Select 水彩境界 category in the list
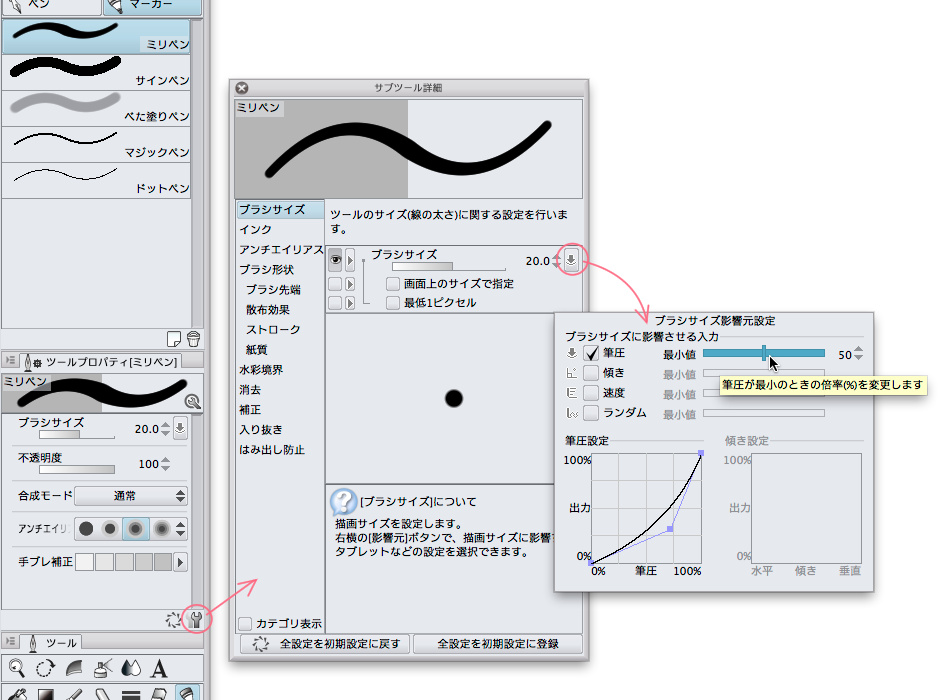This screenshot has width=940, height=700. (x=260, y=370)
